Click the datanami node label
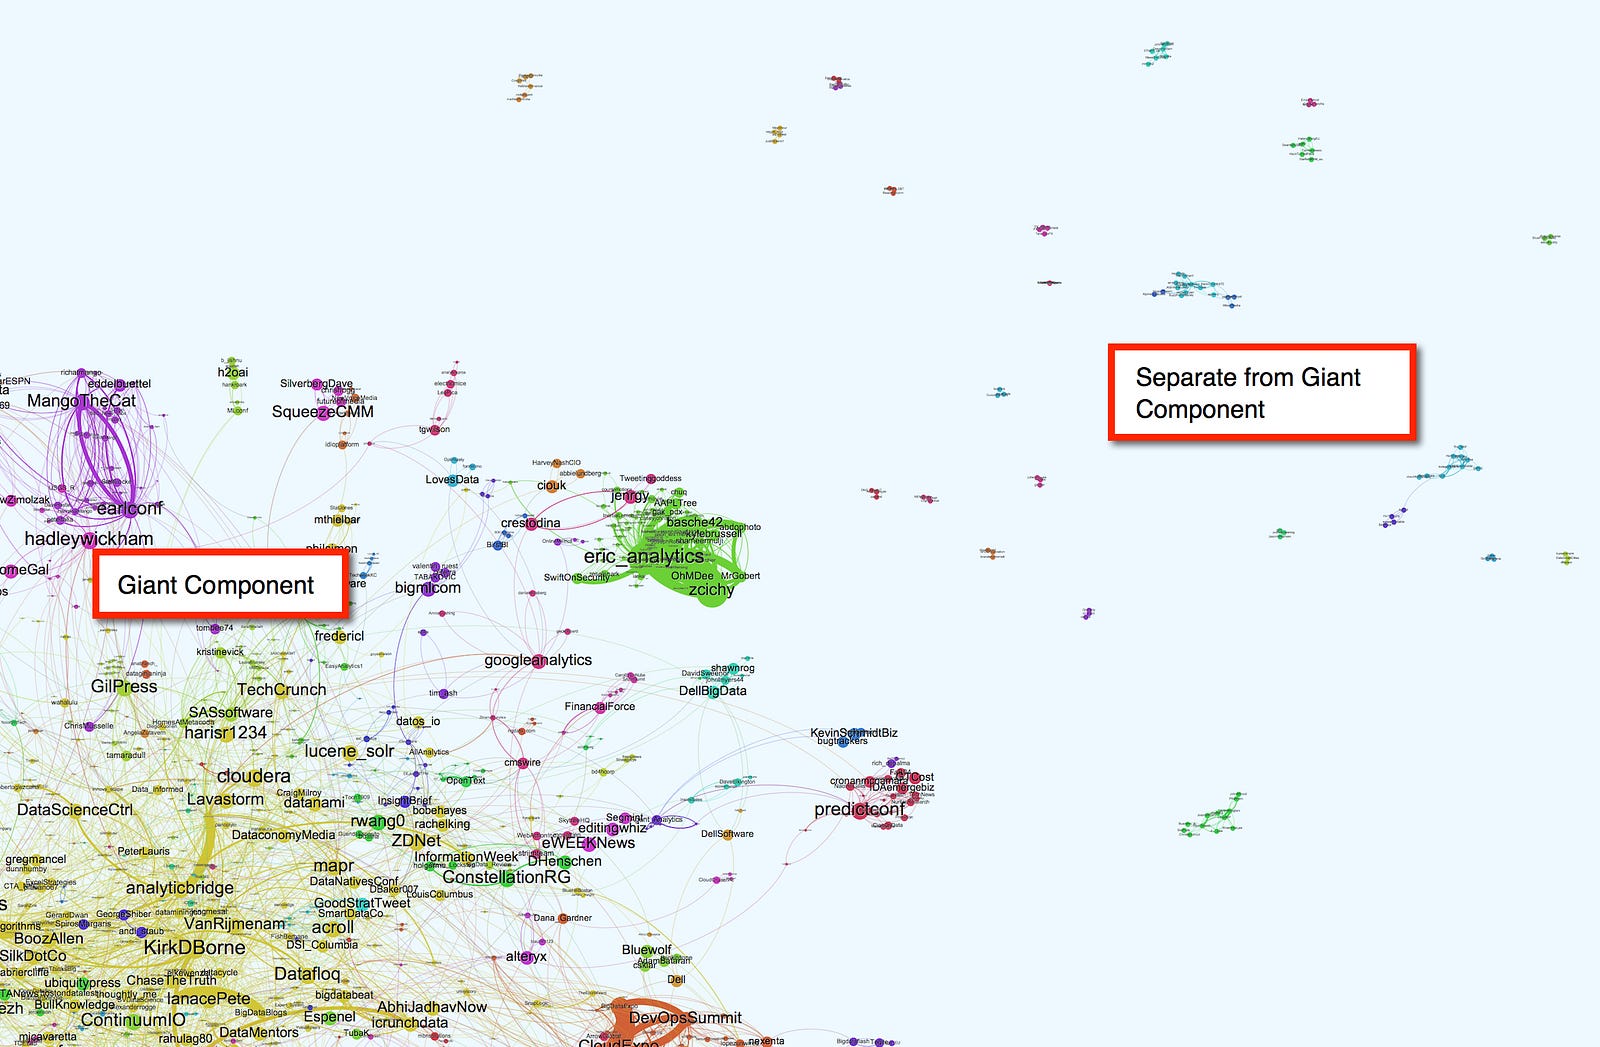The width and height of the screenshot is (1600, 1047). pyautogui.click(x=314, y=803)
